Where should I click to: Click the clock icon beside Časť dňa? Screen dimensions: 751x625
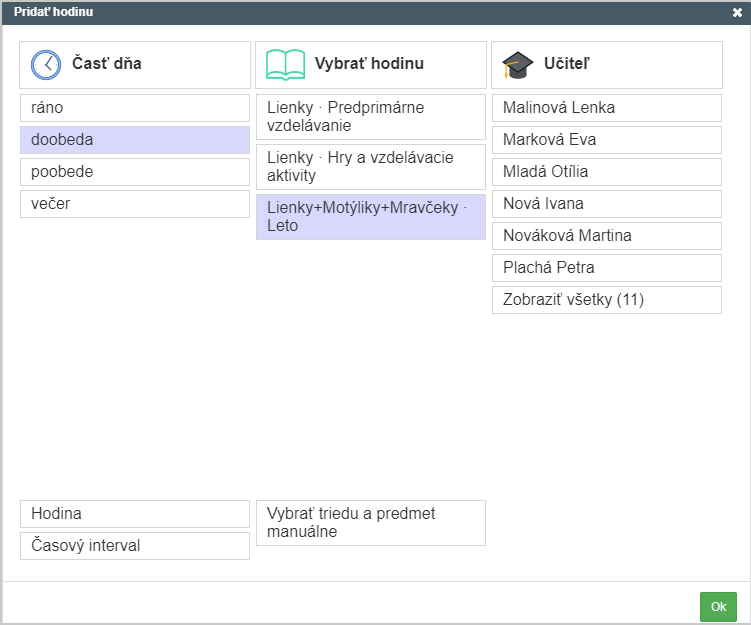pyautogui.click(x=46, y=65)
